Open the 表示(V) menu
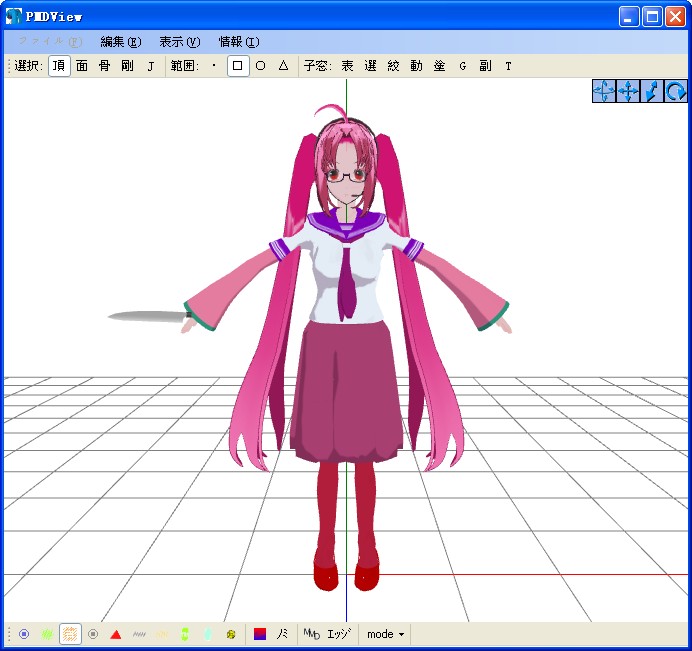Viewport: 692px width, 651px height. pyautogui.click(x=180, y=42)
